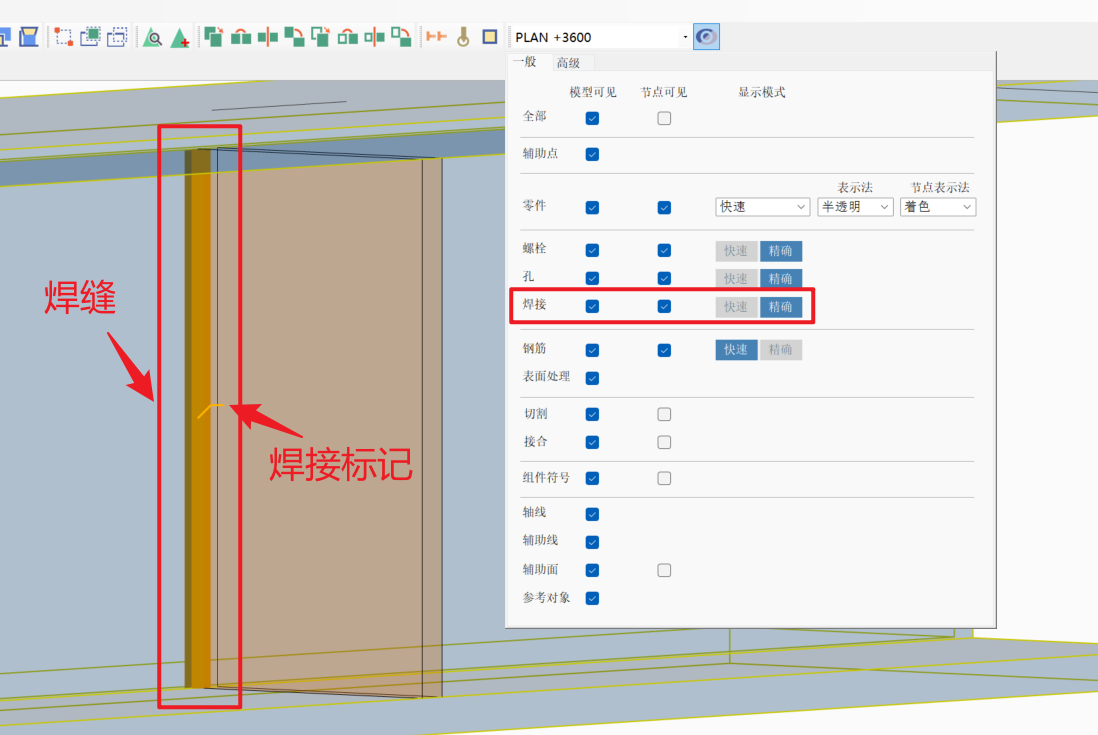The image size is (1098, 735).
Task: Toggle 螺栓 模型可见 checkbox
Action: coord(592,250)
